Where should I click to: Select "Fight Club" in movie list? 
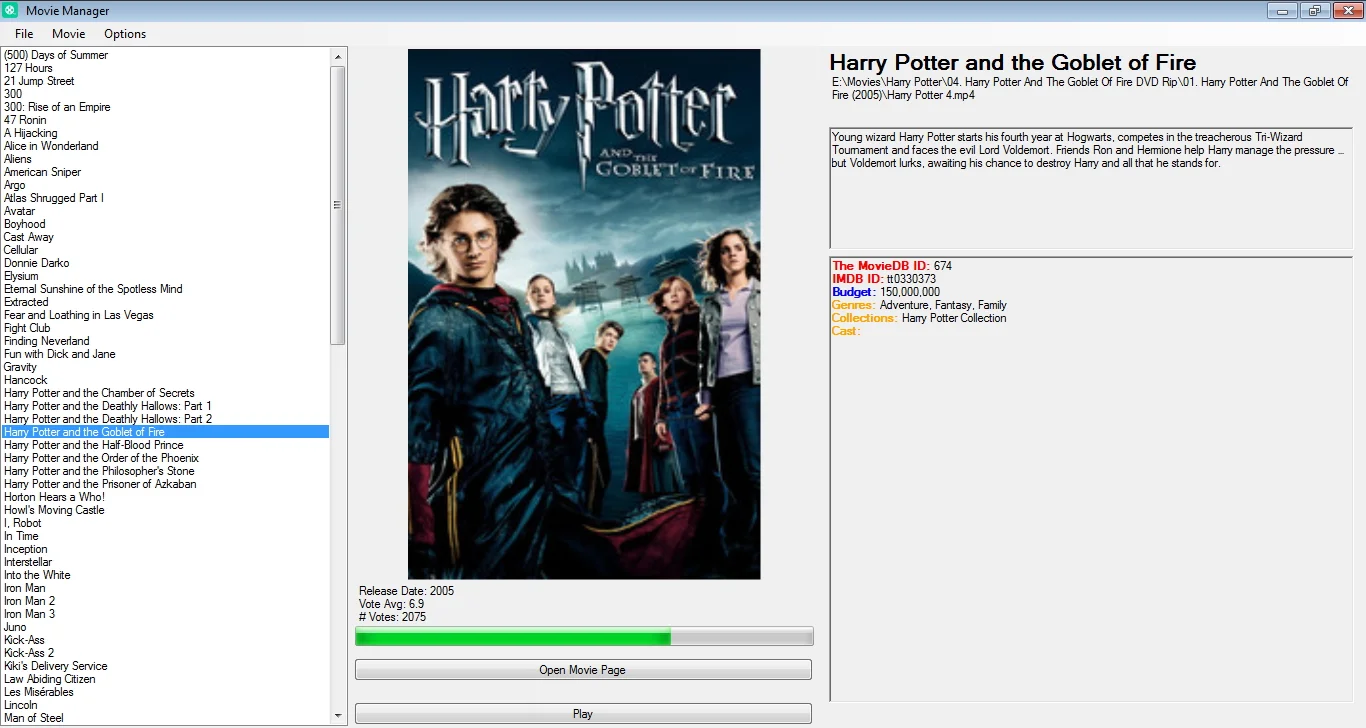point(165,328)
